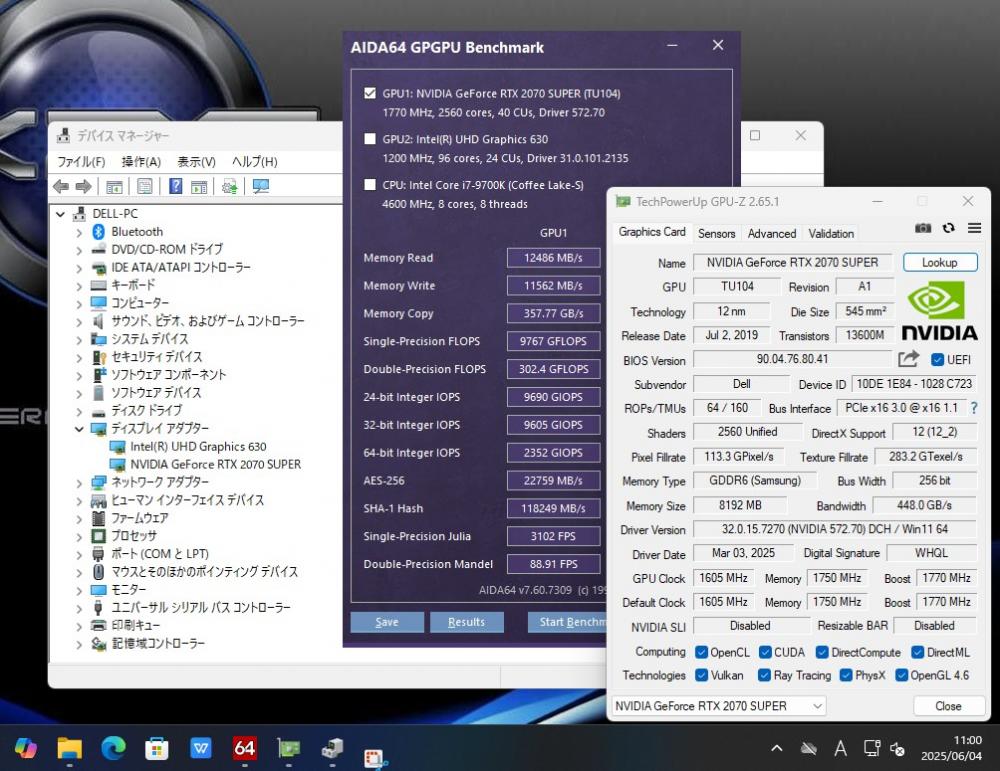Click the GPU-Z Name field

[x=793, y=262]
